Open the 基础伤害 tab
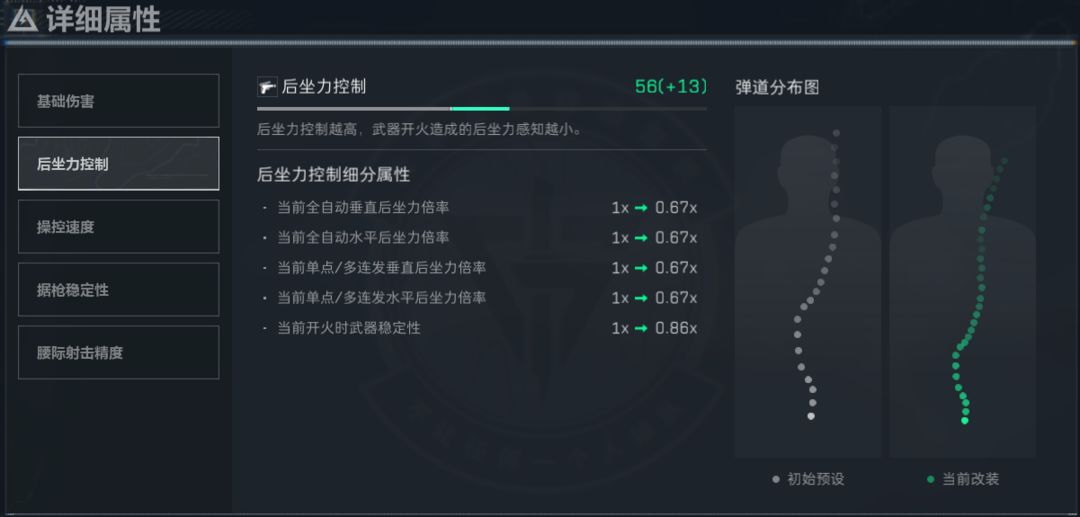 pos(118,101)
